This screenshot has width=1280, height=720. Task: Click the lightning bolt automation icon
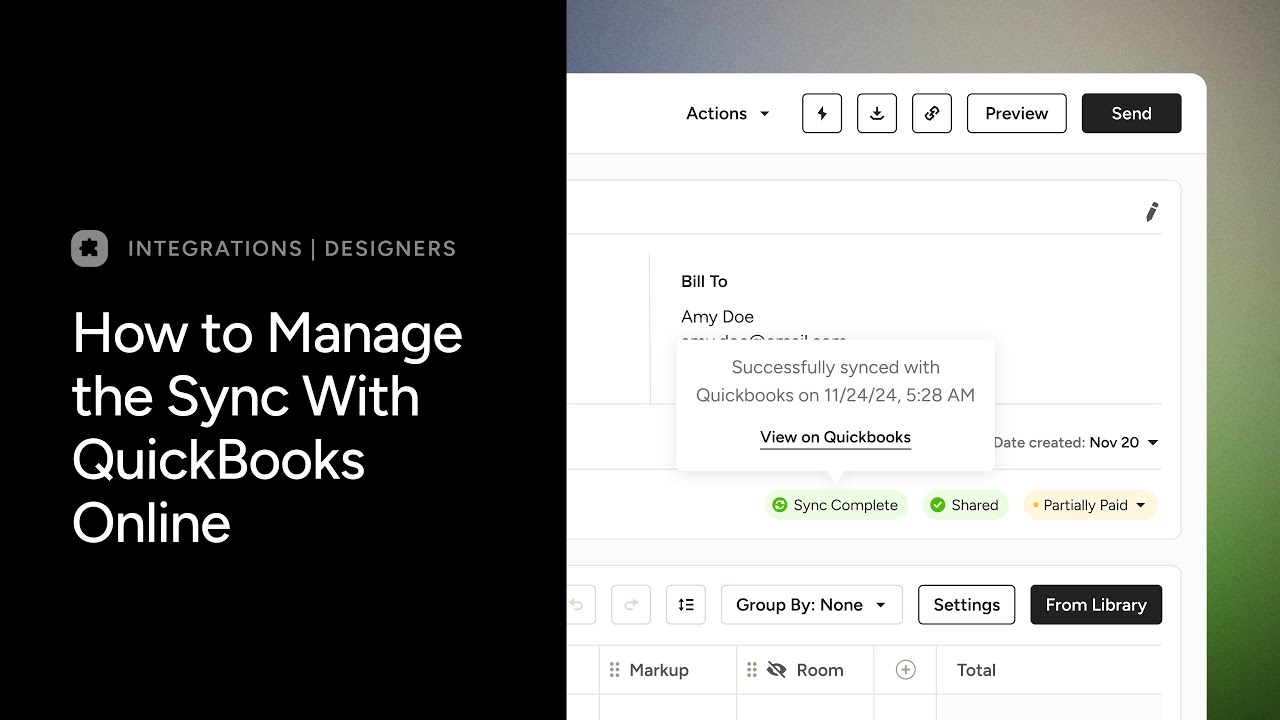[822, 114]
